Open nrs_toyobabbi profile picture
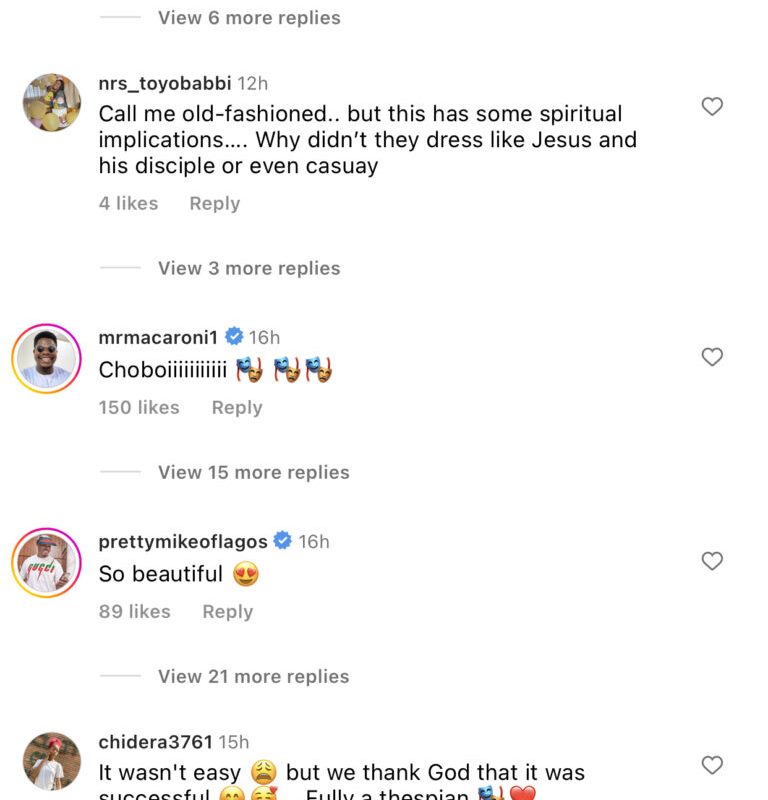Image resolution: width=768 pixels, height=800 pixels. point(51,102)
